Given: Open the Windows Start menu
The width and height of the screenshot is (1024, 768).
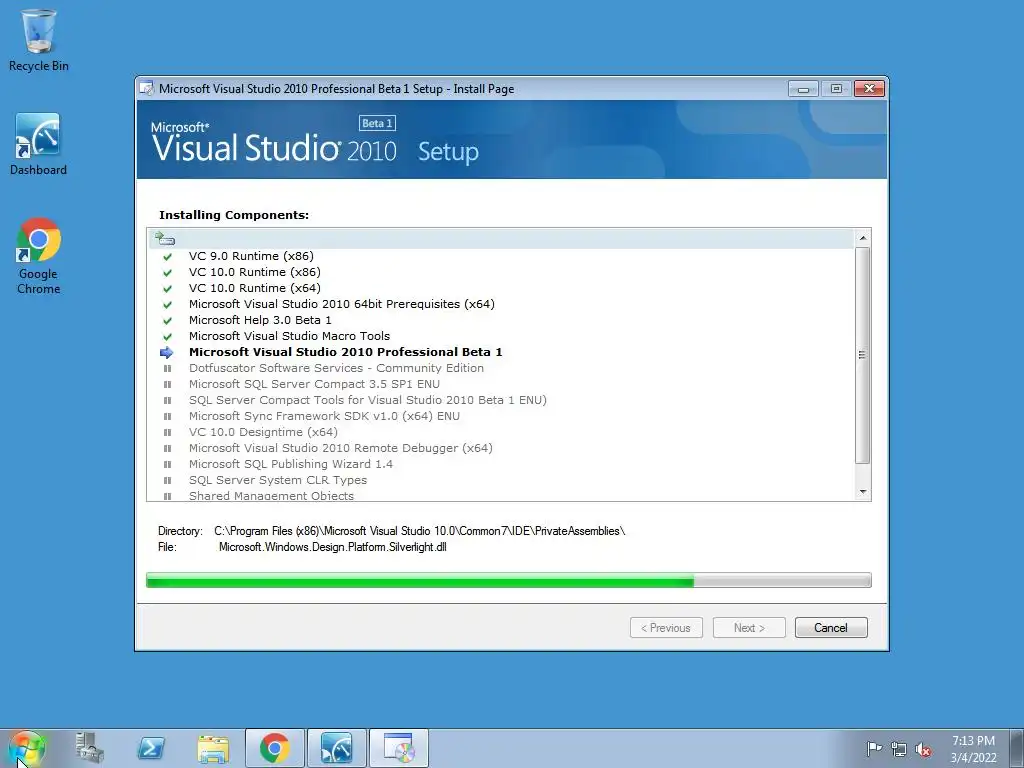Looking at the screenshot, I should tap(26, 748).
